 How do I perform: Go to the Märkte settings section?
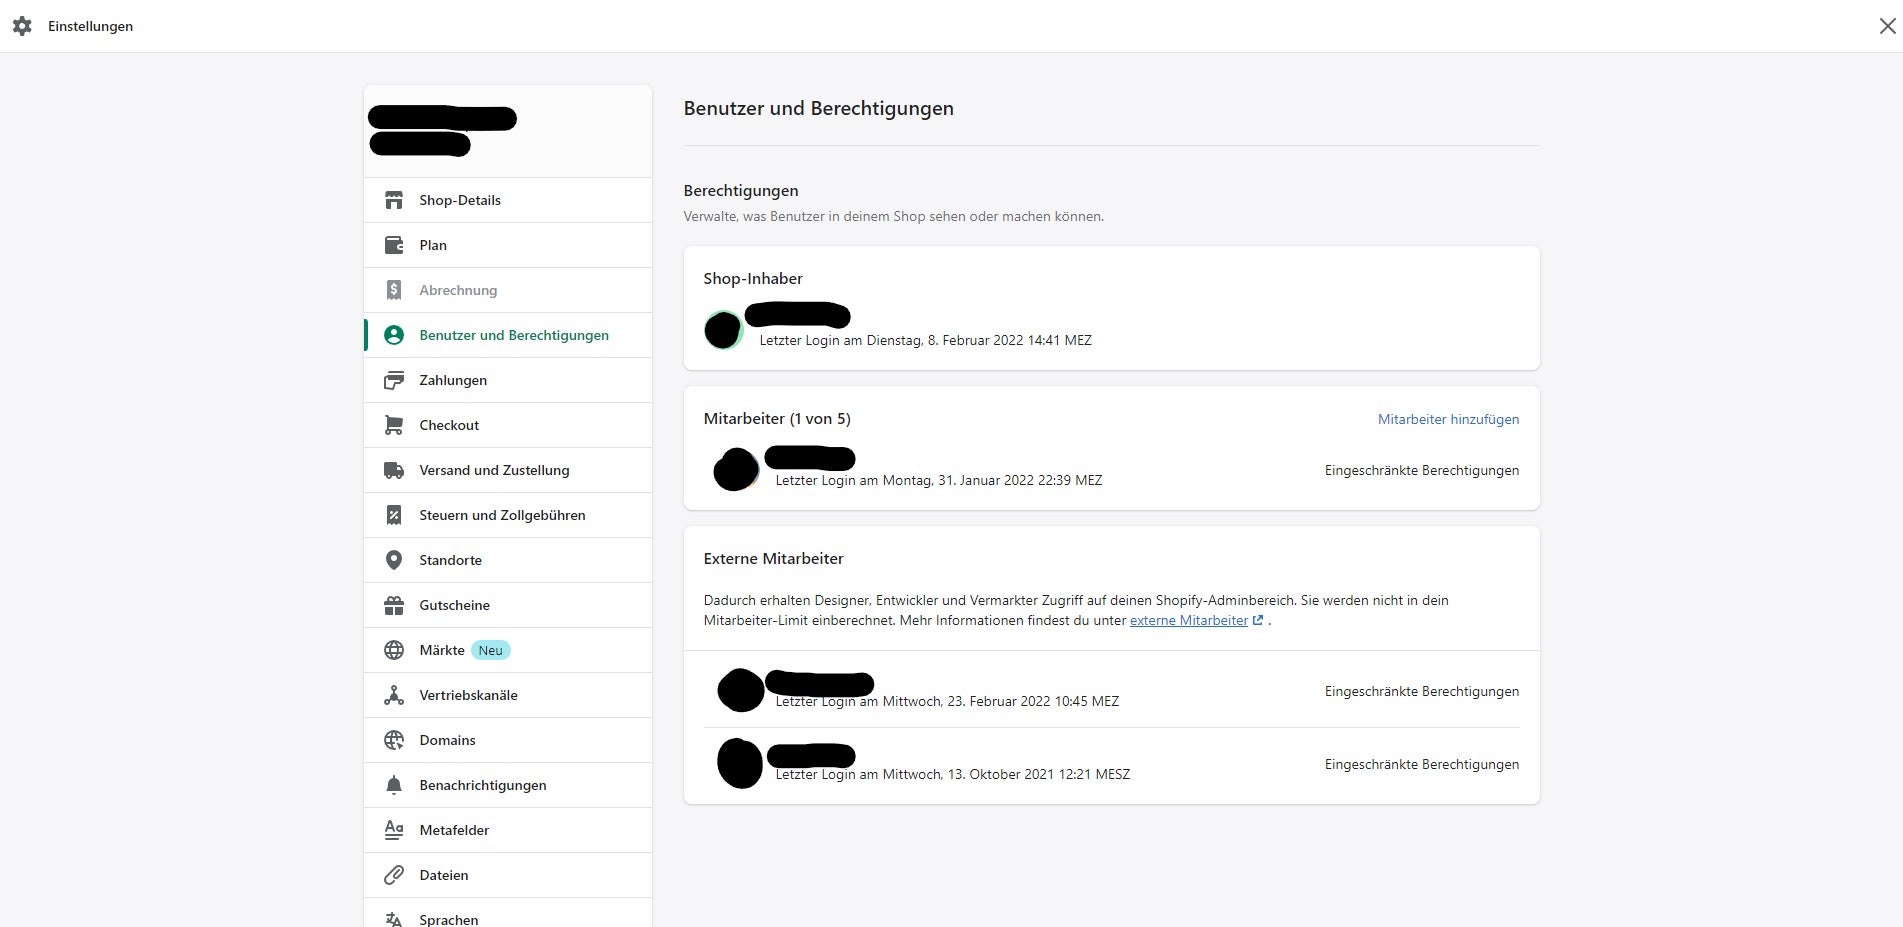point(442,650)
